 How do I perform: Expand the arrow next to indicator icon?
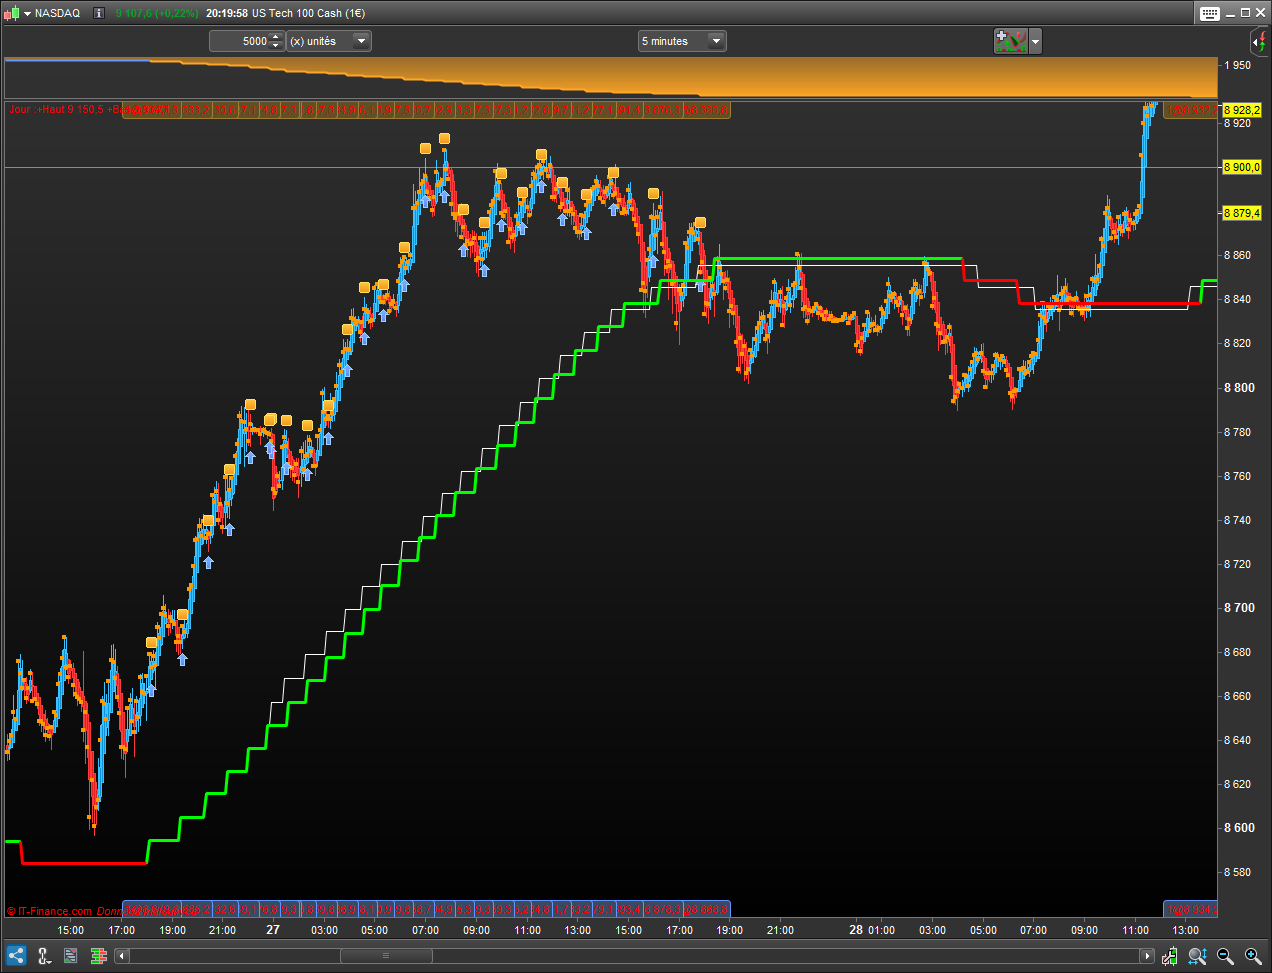1035,42
